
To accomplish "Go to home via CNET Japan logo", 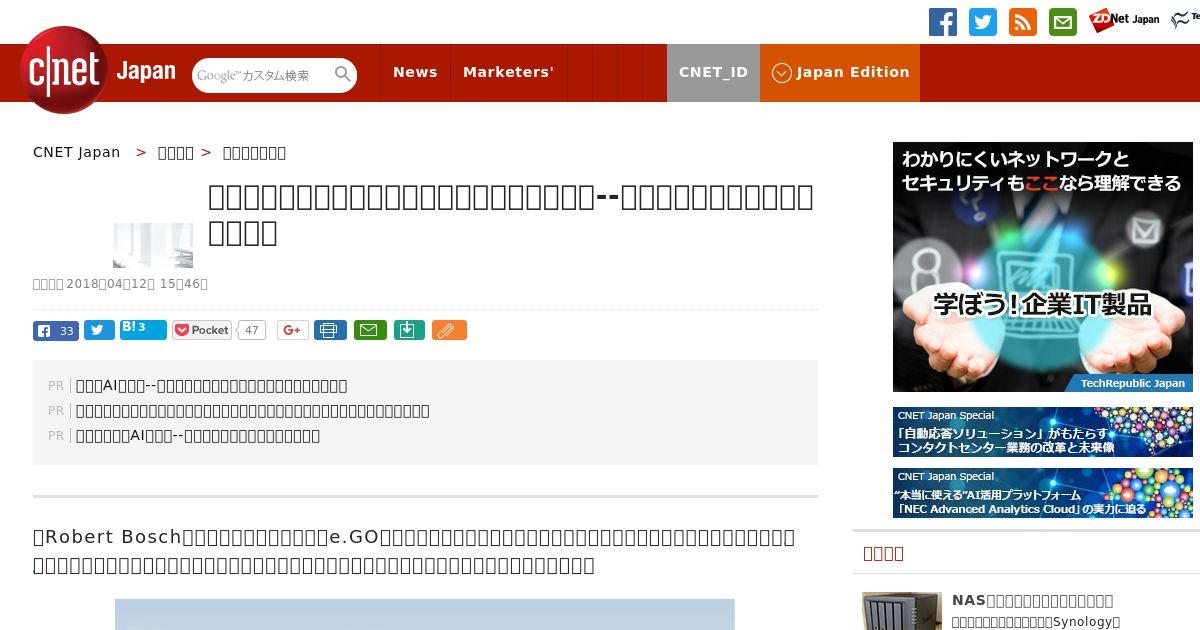I will [x=98, y=71].
